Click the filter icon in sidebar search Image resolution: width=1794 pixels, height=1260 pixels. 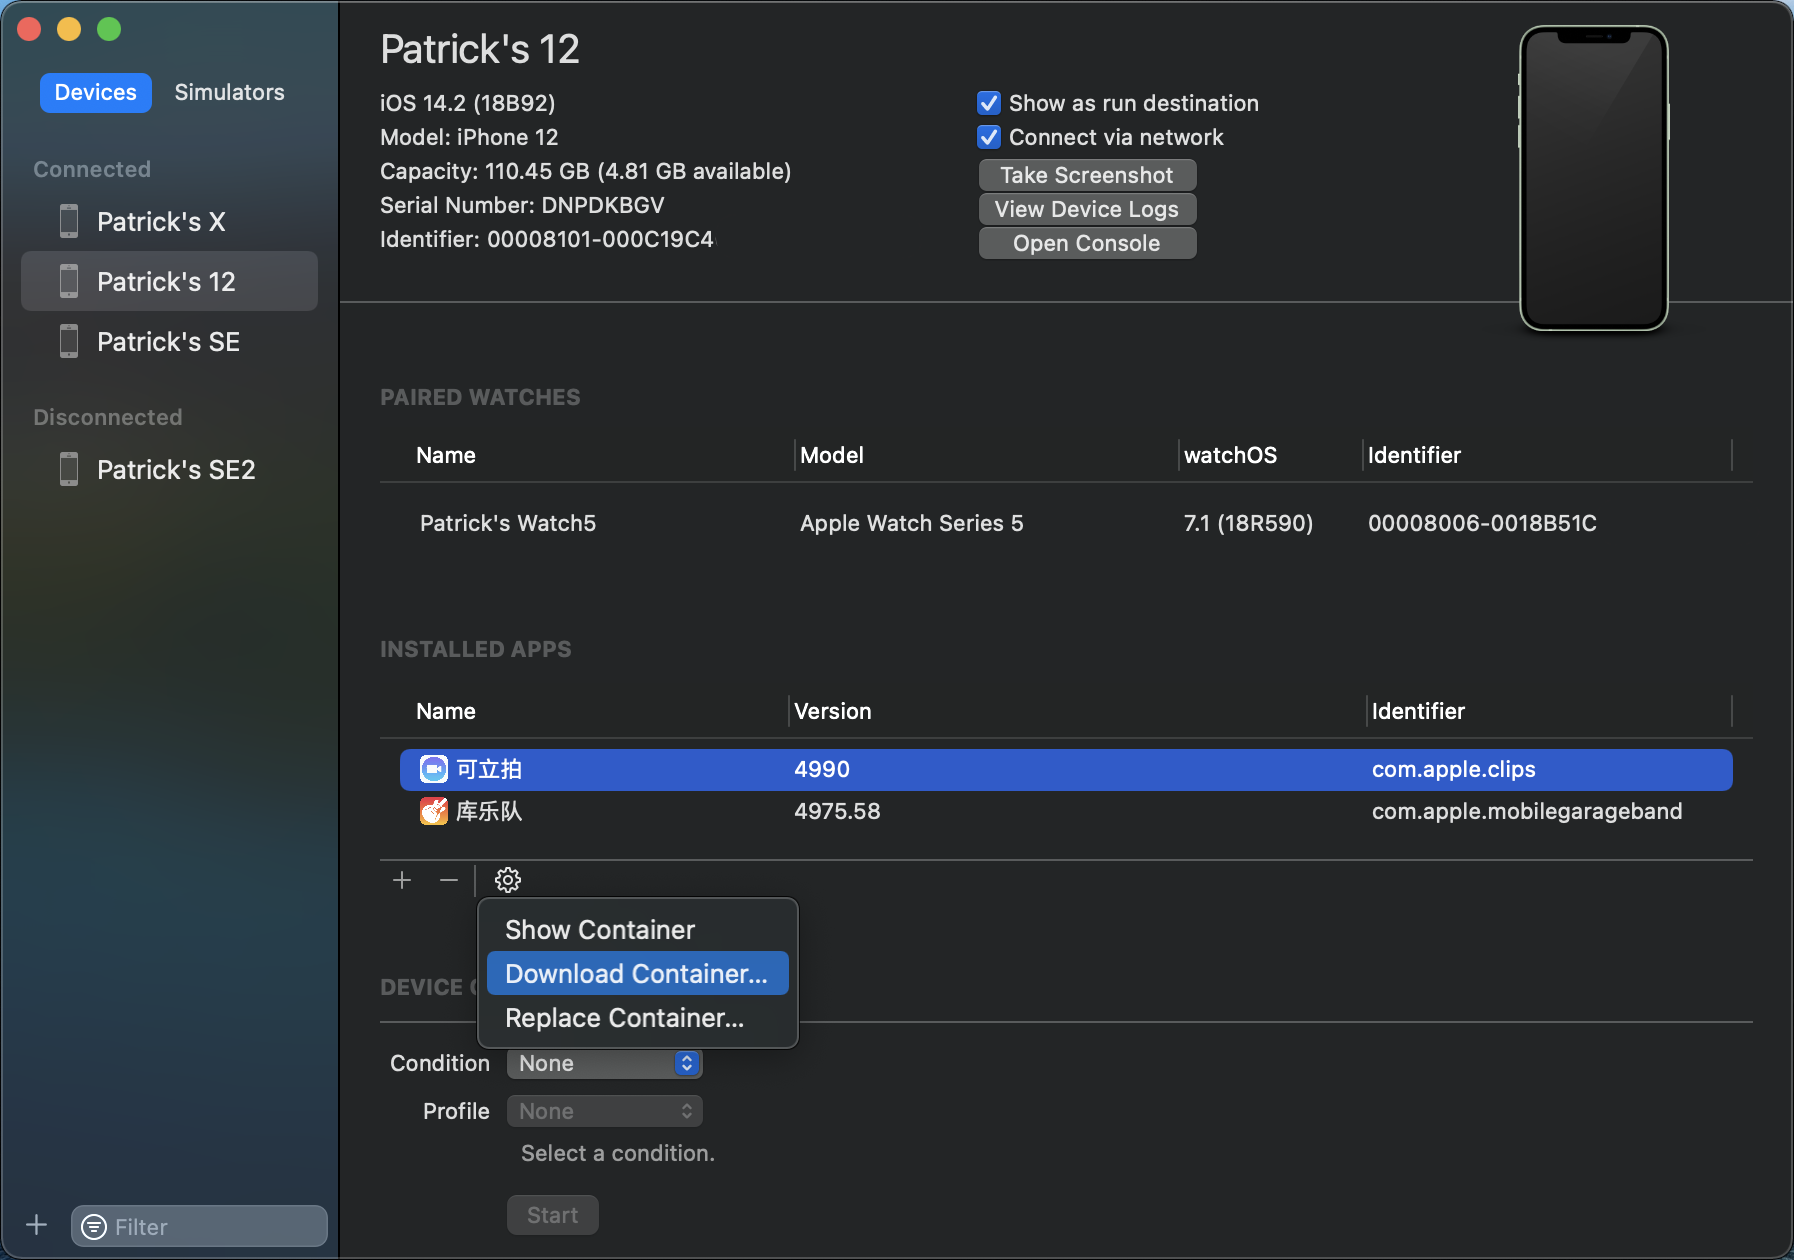[94, 1227]
